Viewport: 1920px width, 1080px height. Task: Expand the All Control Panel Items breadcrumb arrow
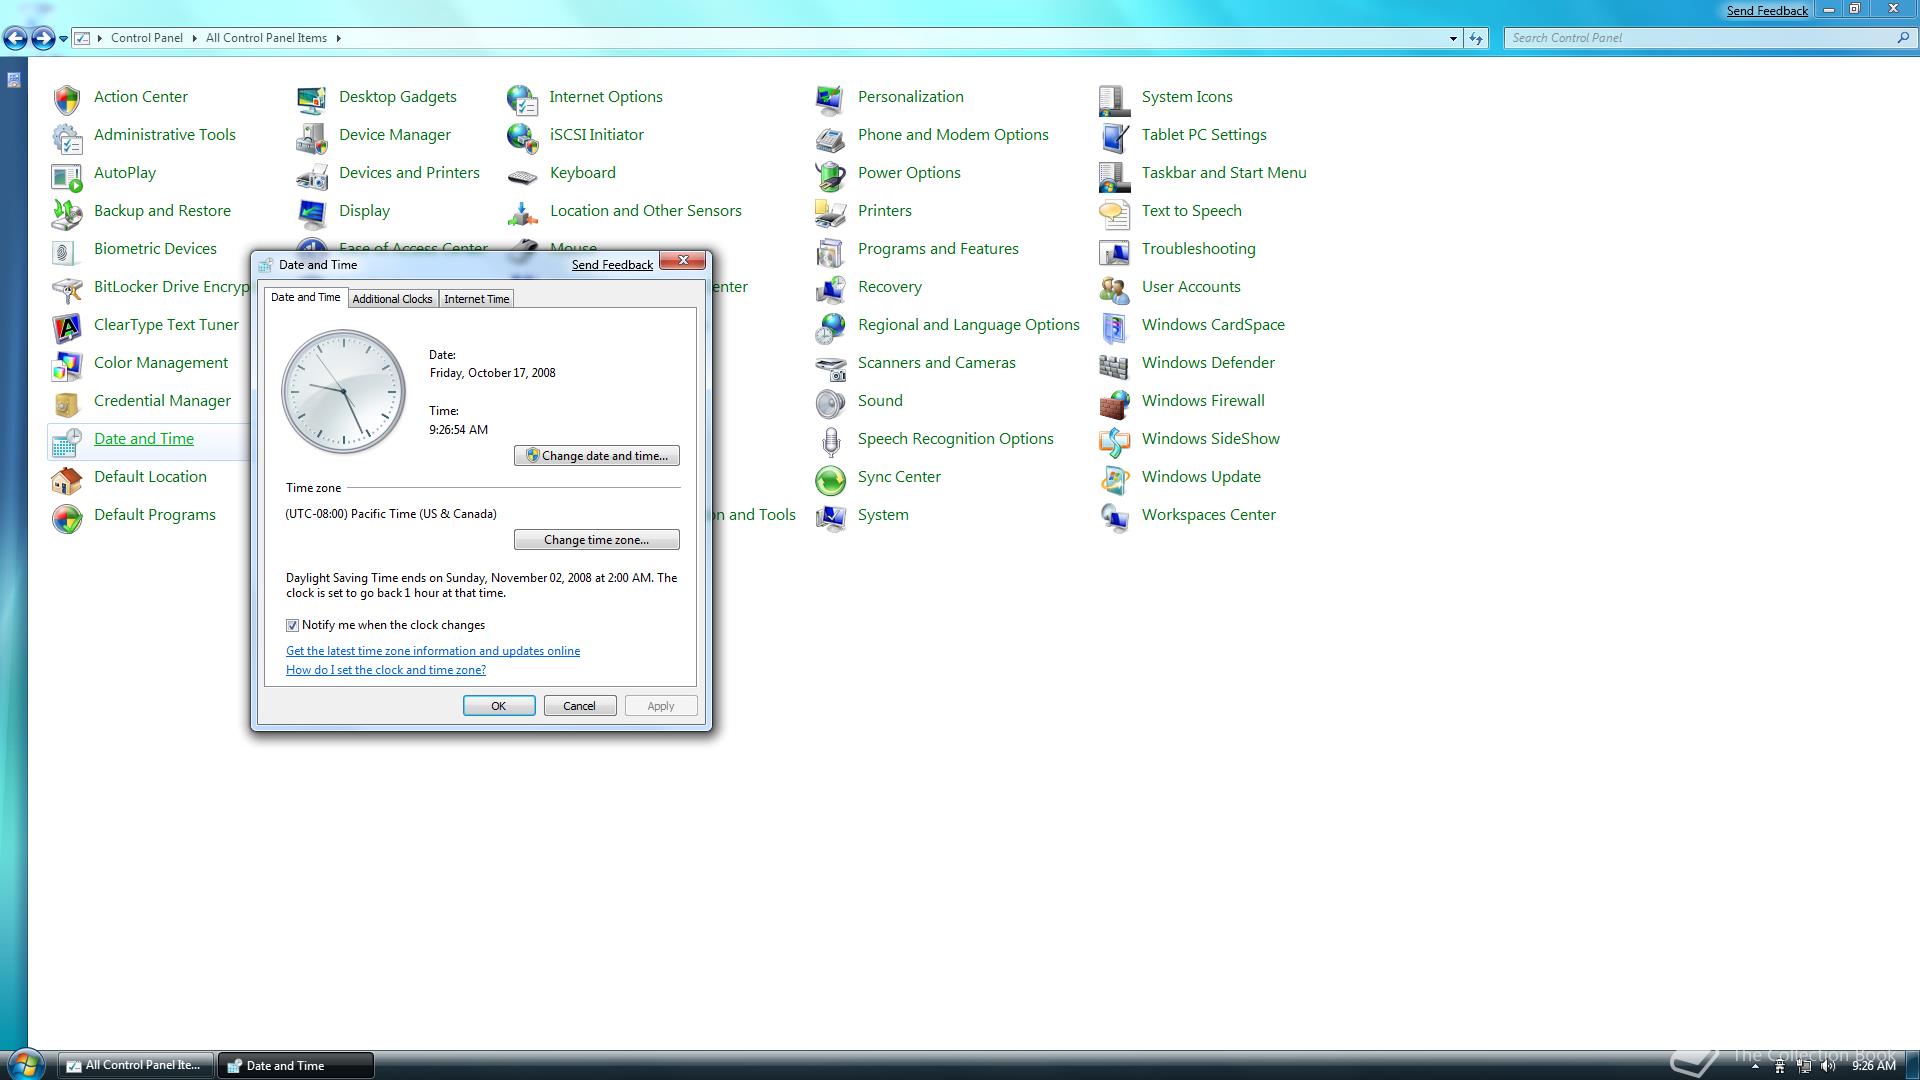[338, 38]
